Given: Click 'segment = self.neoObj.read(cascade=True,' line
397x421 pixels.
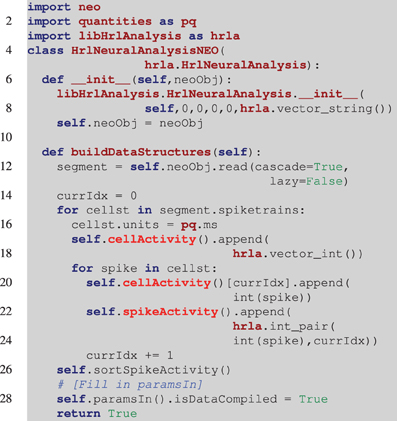Looking at the screenshot, I should pos(203,167).
